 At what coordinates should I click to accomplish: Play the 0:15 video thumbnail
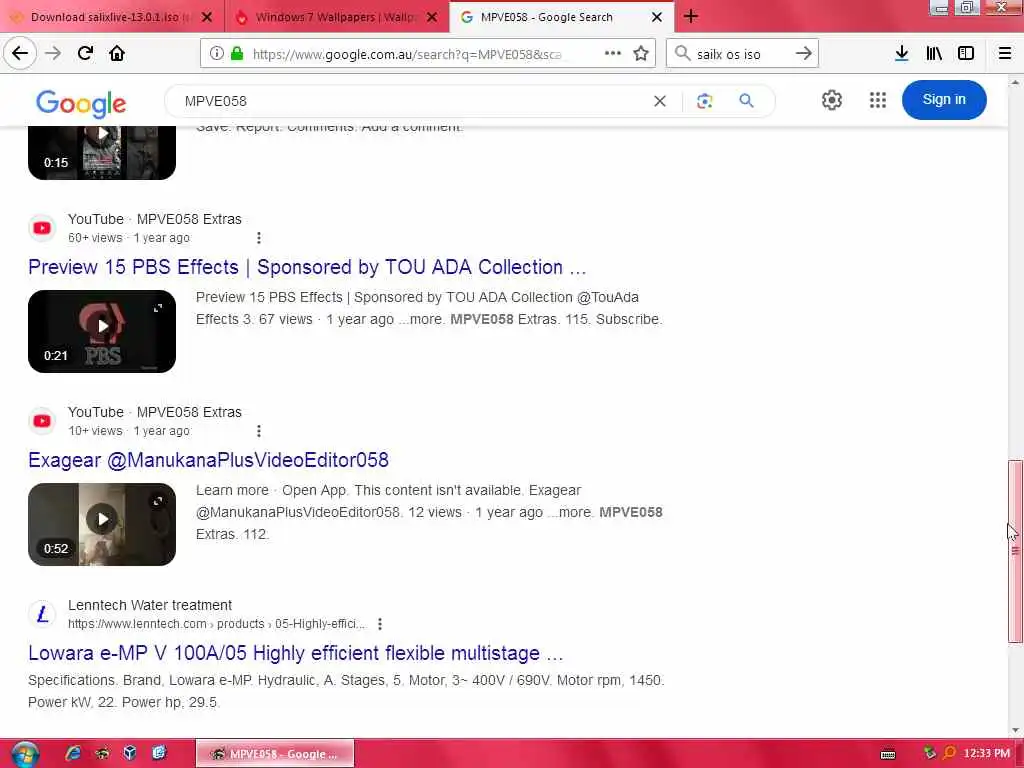coord(102,153)
